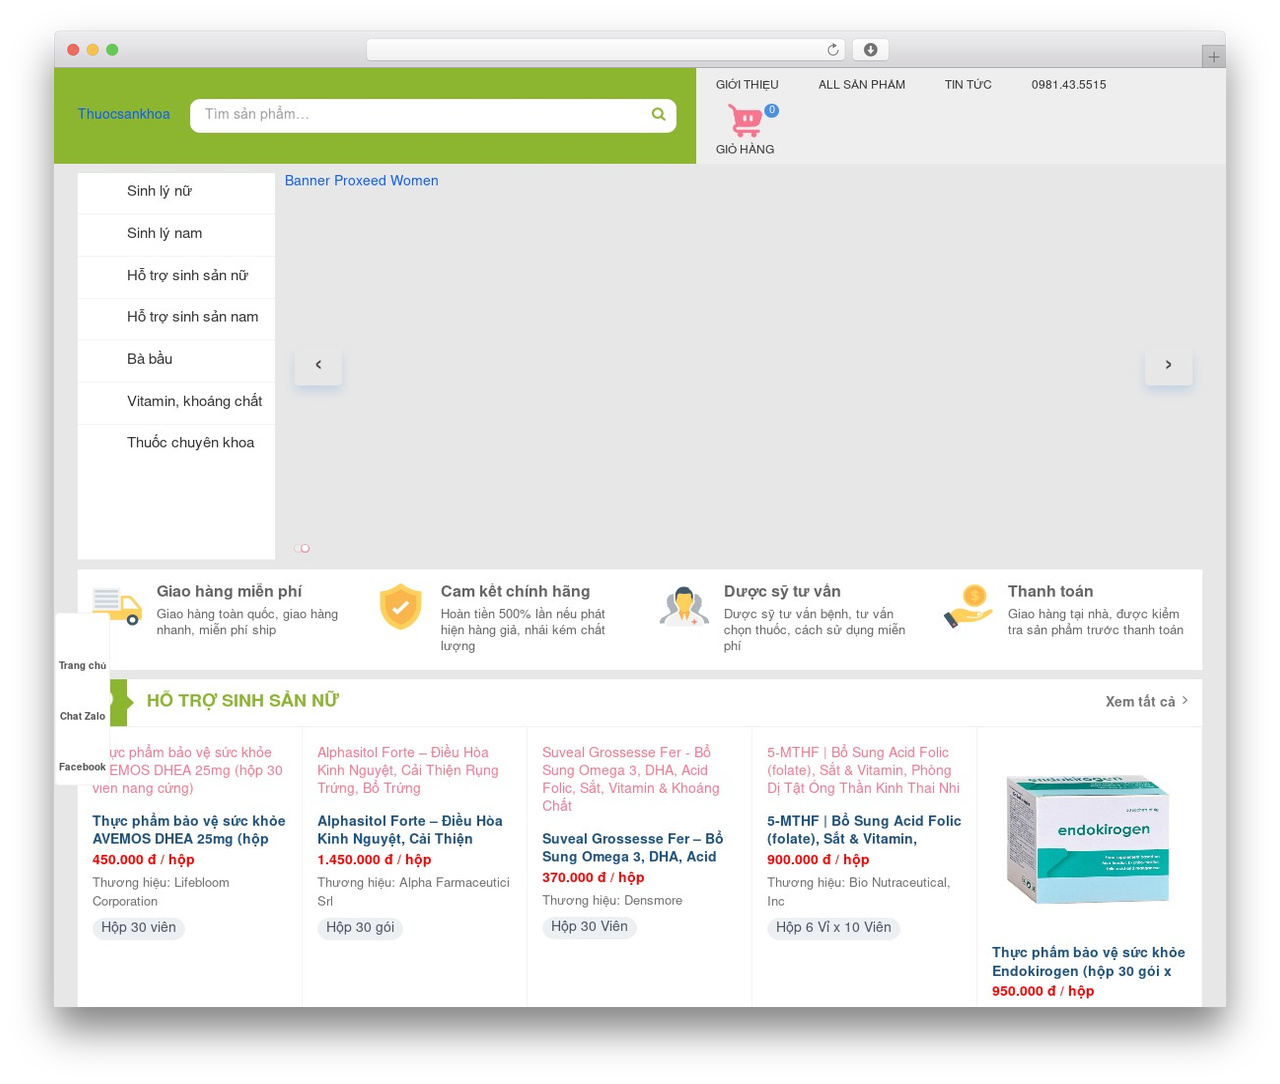The image size is (1280, 1084).
Task: Select Hỗ trợ sinh sản nam category
Action: tap(176, 317)
